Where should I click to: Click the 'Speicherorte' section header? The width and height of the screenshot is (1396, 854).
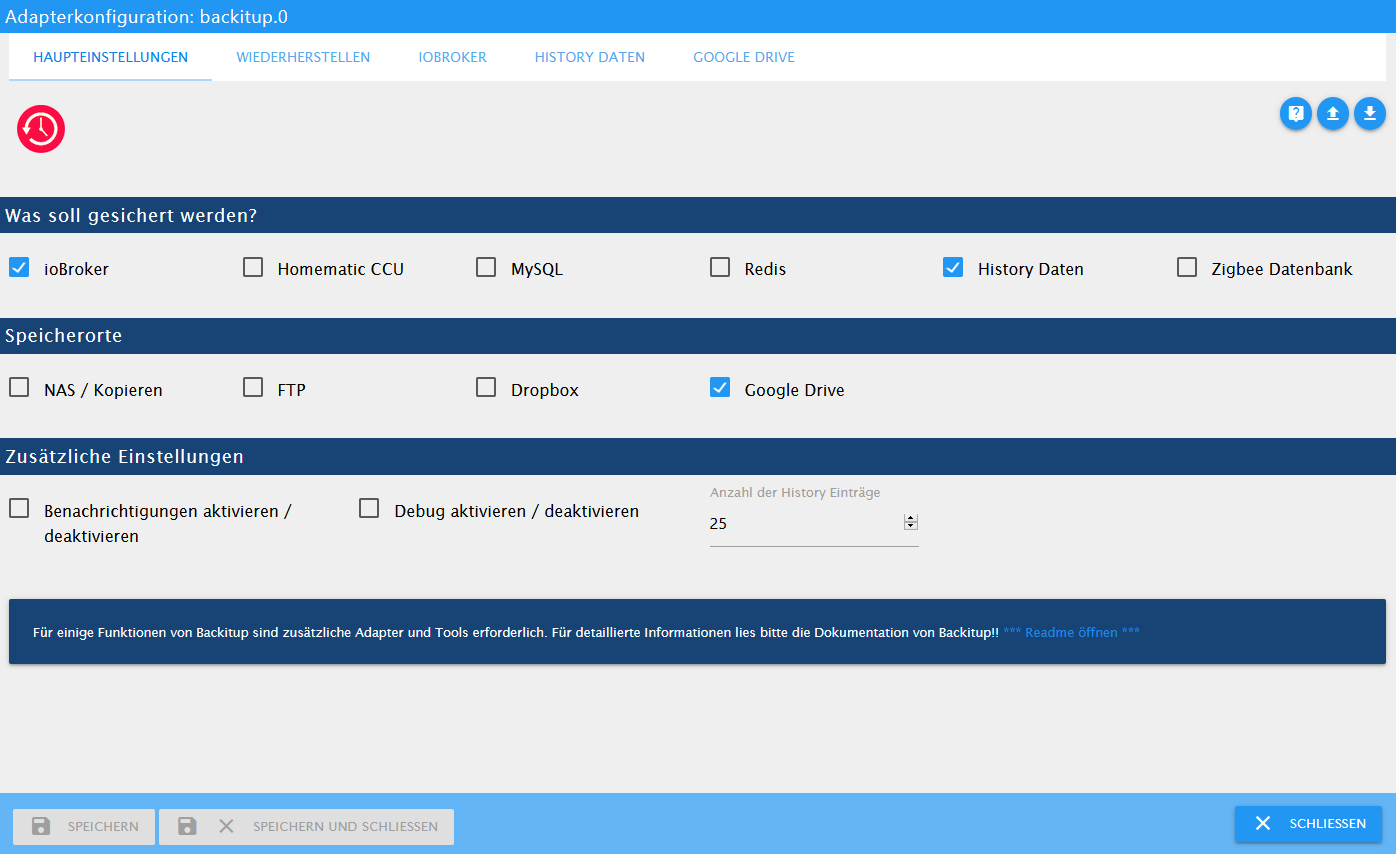(x=698, y=336)
